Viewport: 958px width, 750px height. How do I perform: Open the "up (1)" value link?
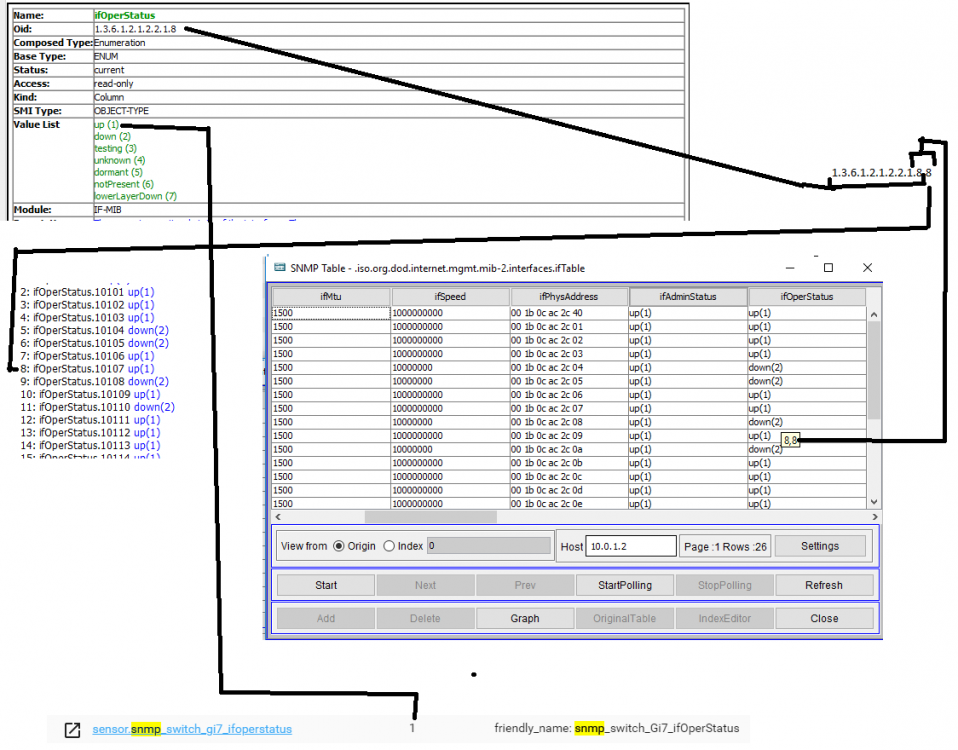pyautogui.click(x=105, y=124)
